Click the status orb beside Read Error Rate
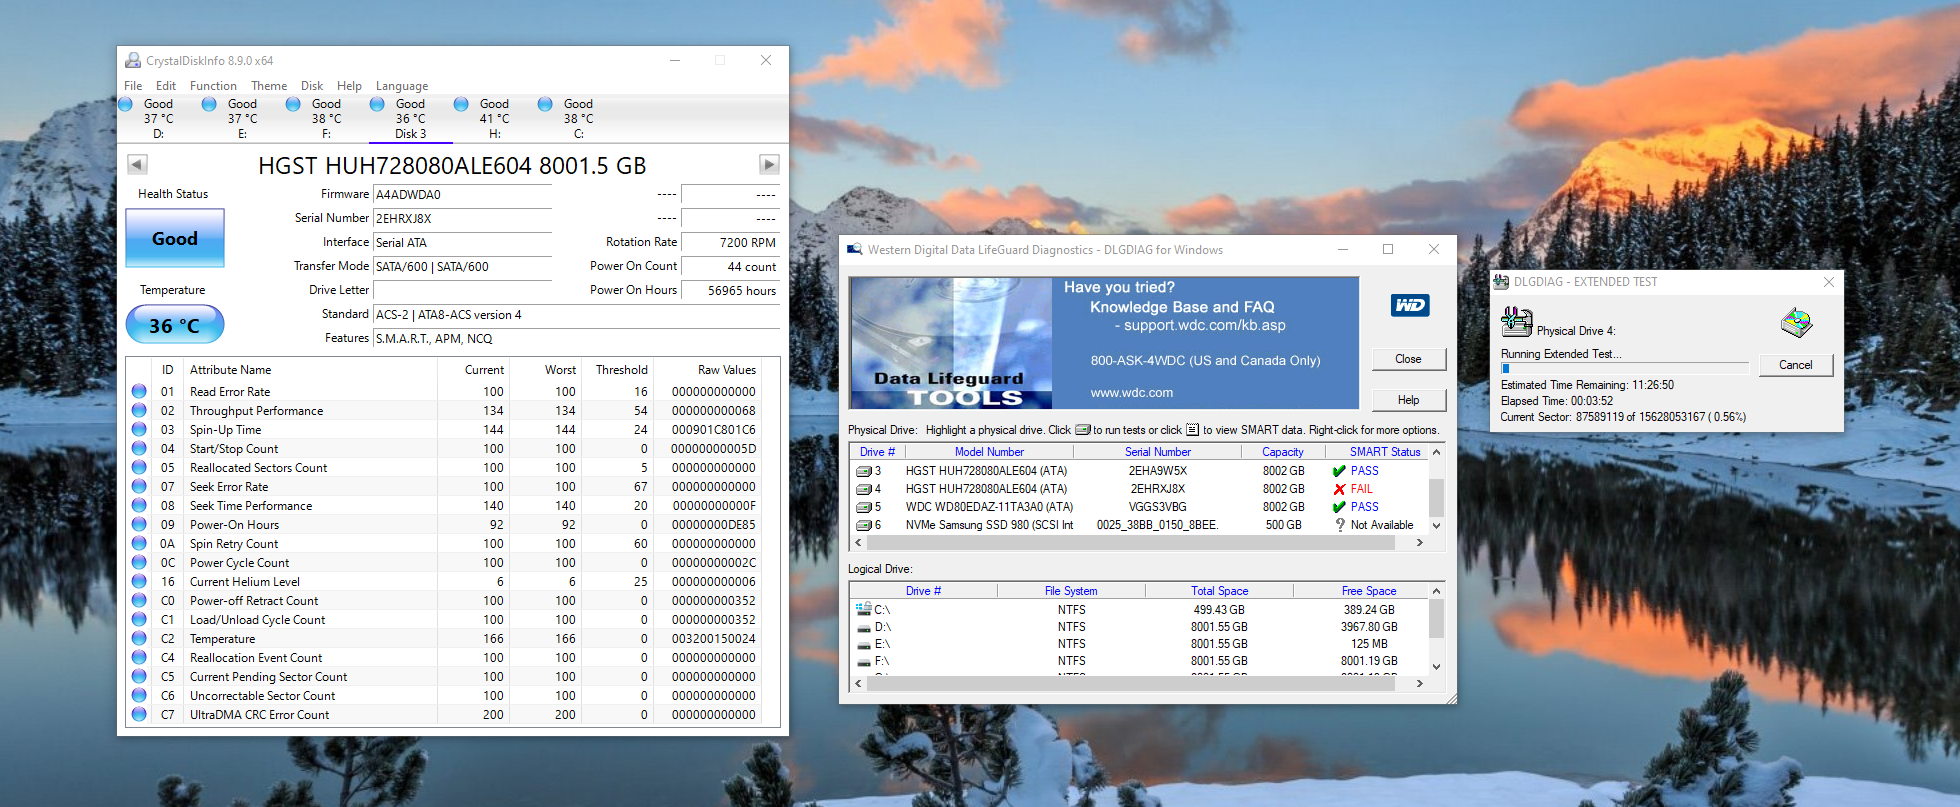Image resolution: width=1960 pixels, height=807 pixels. pyautogui.click(x=139, y=392)
